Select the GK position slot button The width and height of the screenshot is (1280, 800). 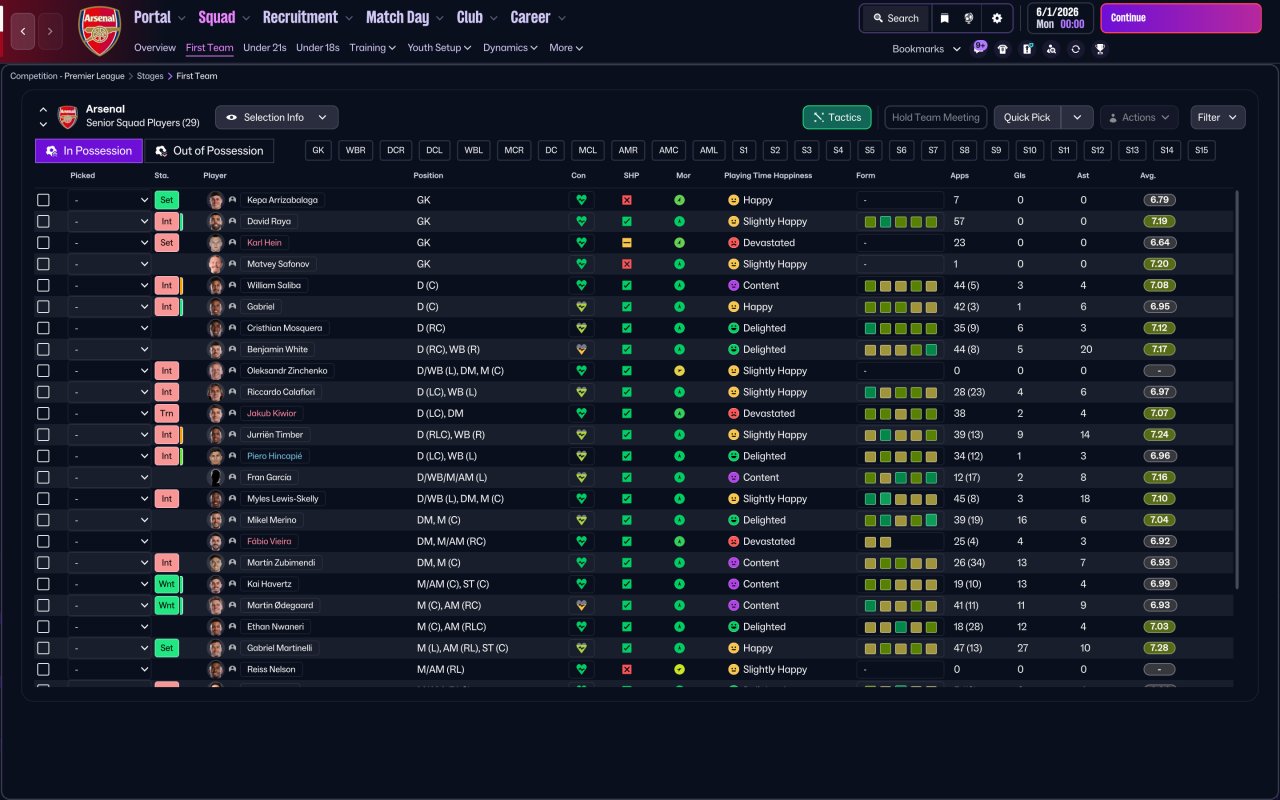pyautogui.click(x=318, y=151)
